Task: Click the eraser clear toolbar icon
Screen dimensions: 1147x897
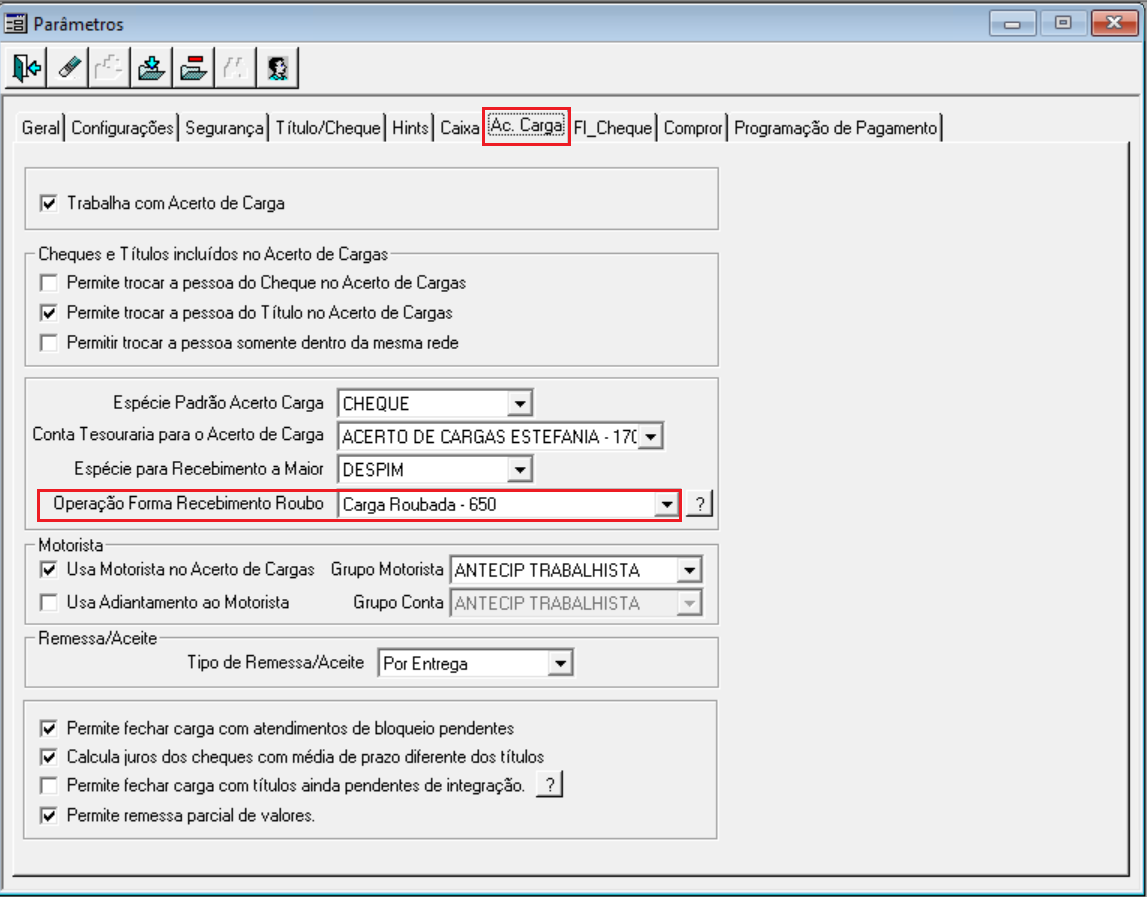Action: 68,68
